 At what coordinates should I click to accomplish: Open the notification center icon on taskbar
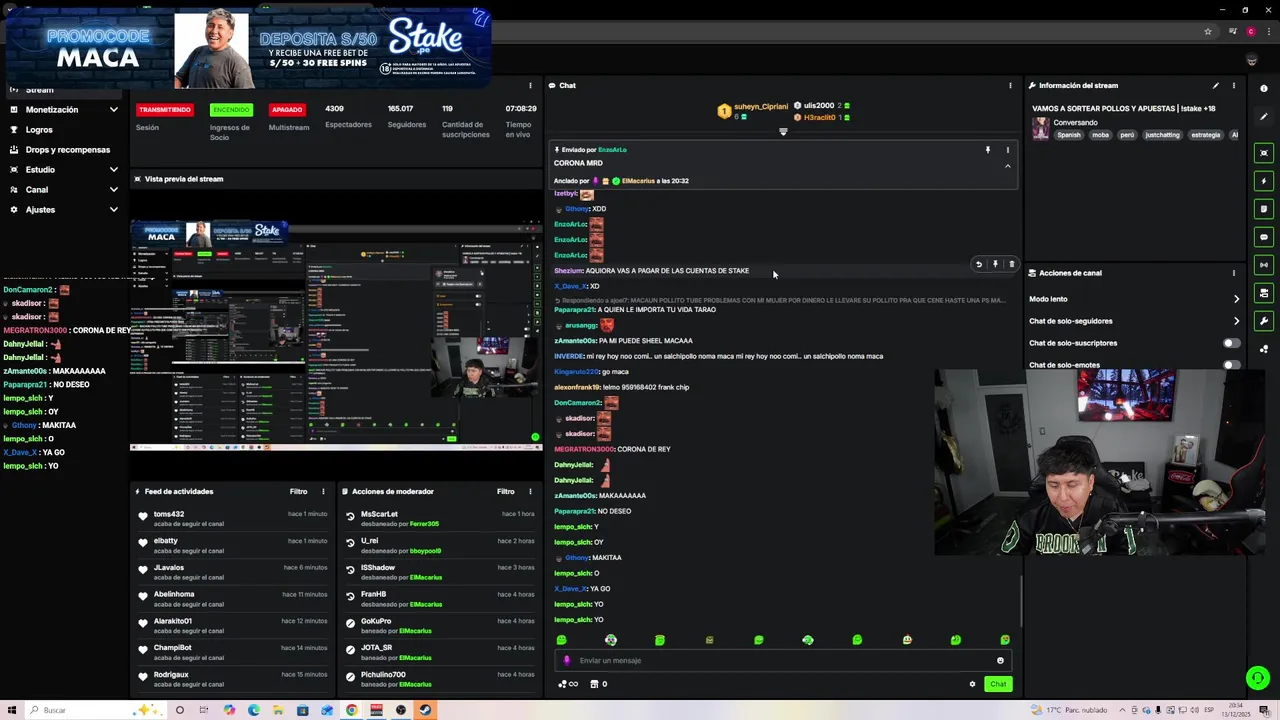tap(1265, 710)
